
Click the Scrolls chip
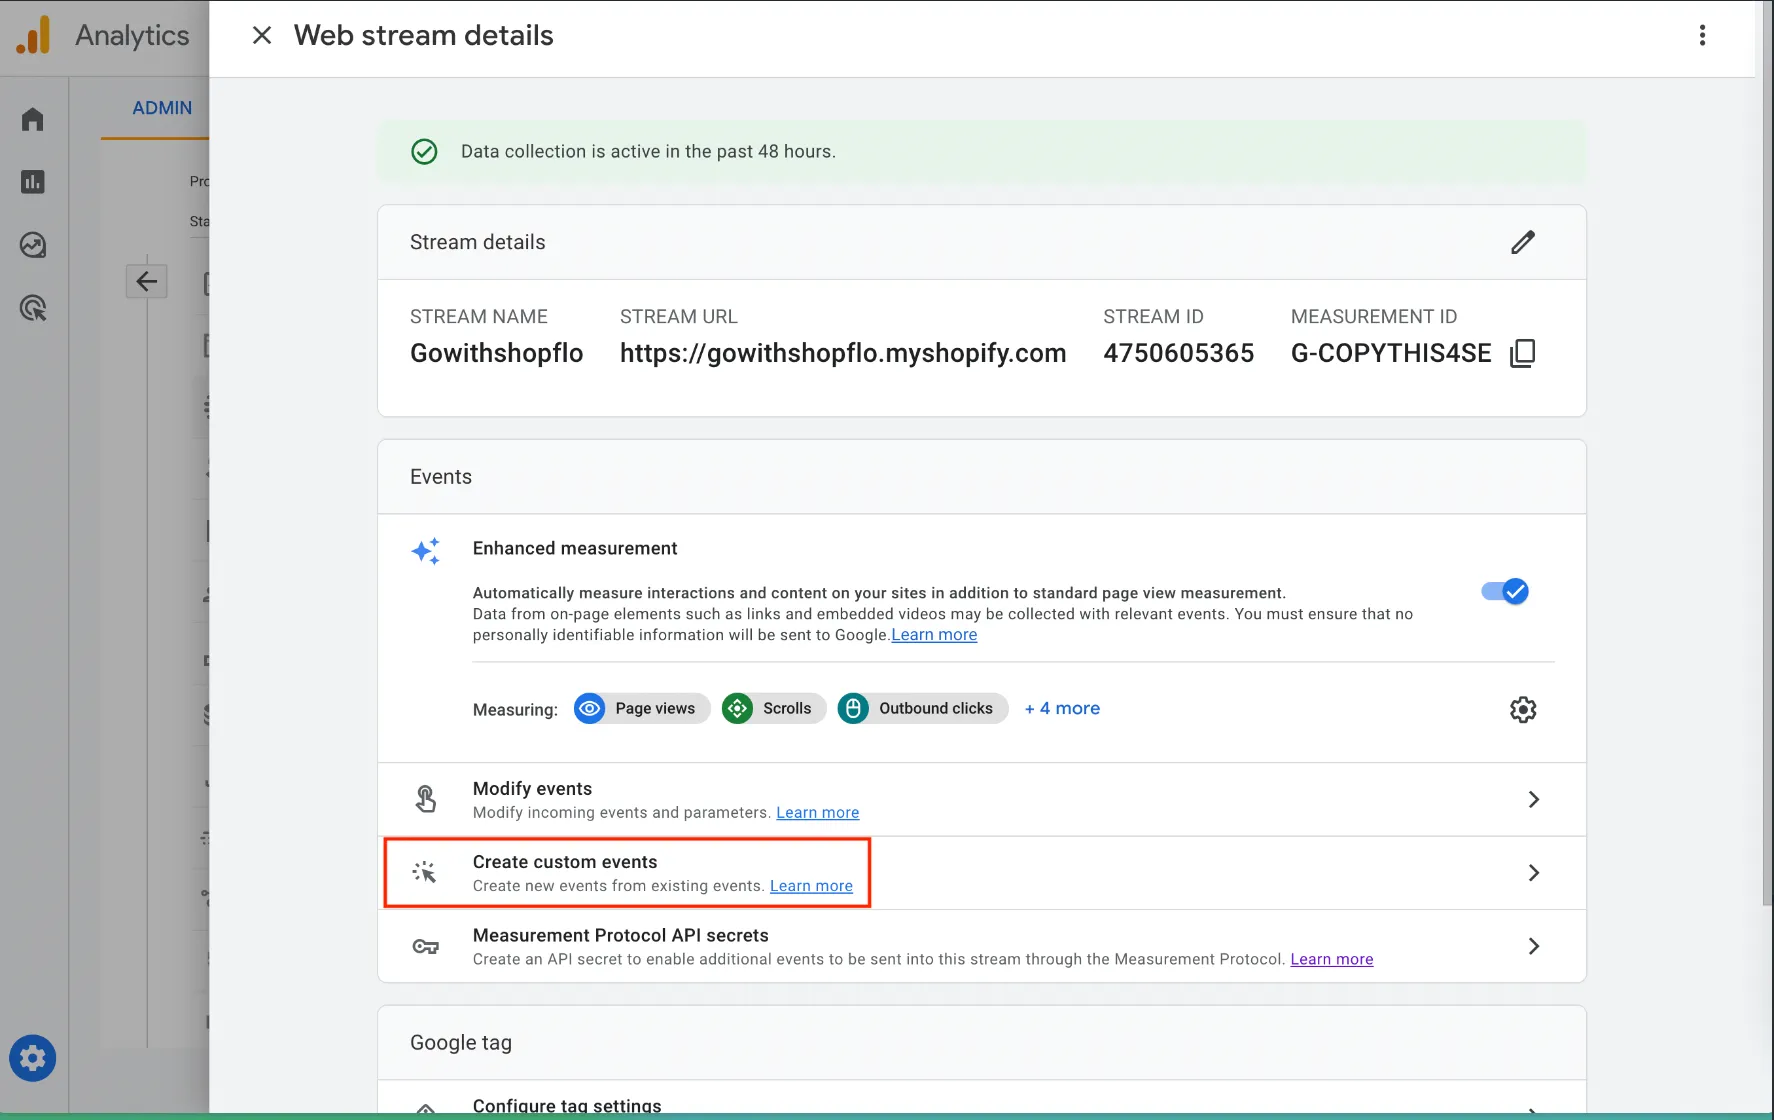(x=774, y=709)
